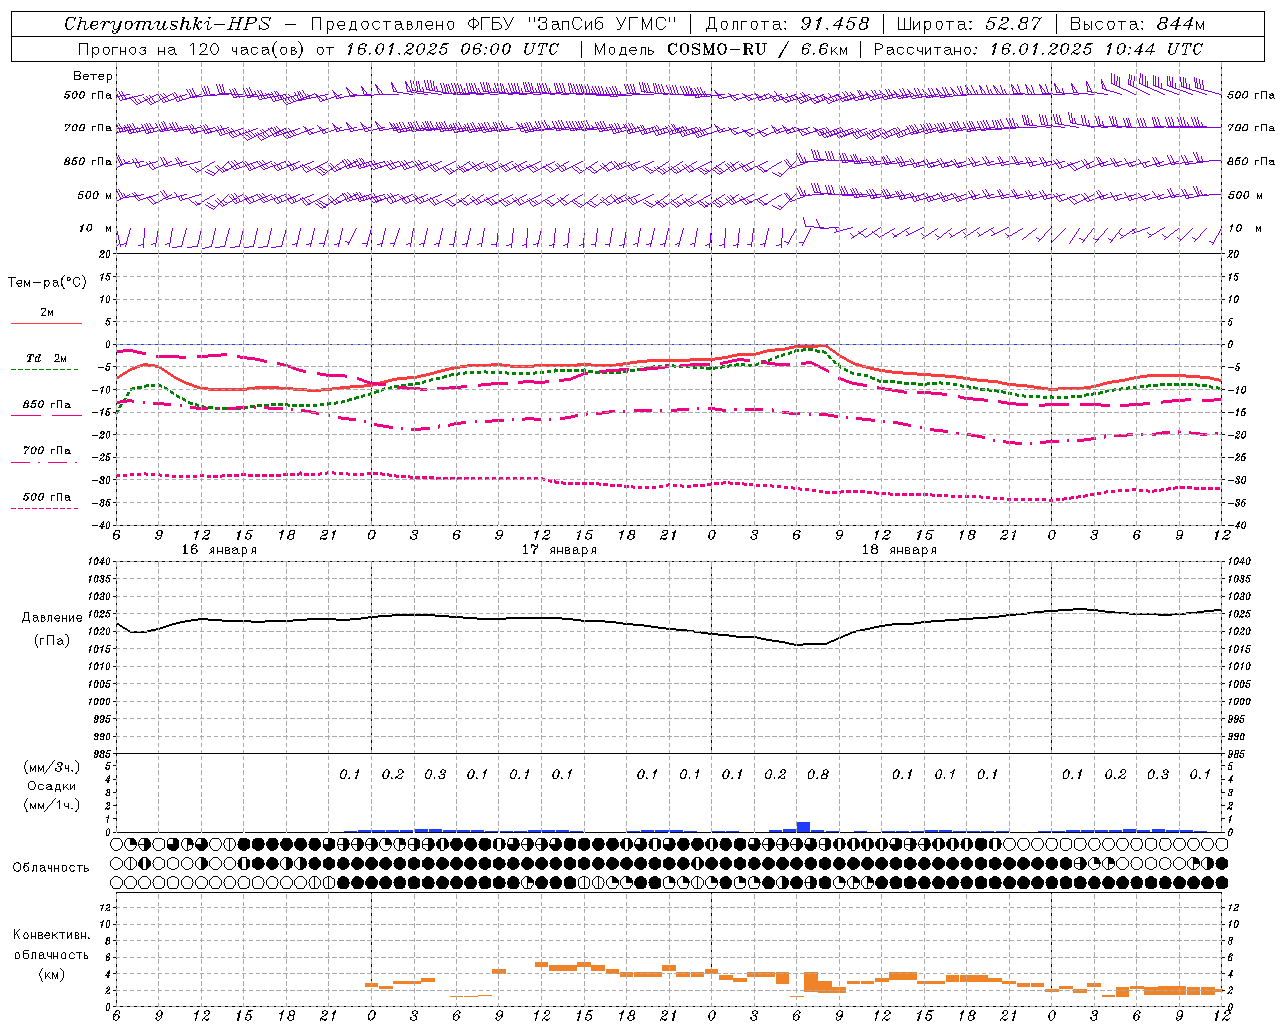The height and width of the screenshot is (1024, 1280).
Task: Click '-40' on the left temperature axis
Action: (x=100, y=525)
